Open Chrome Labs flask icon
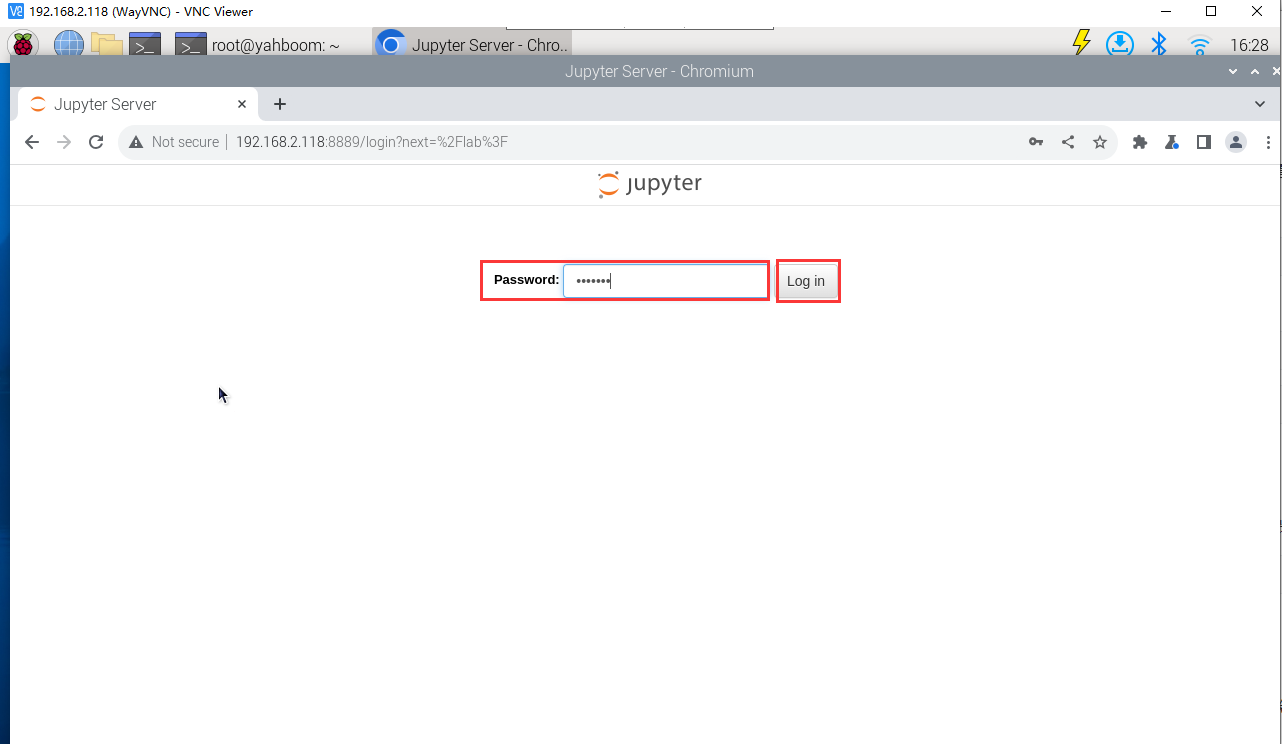The height and width of the screenshot is (744, 1282). click(x=1172, y=142)
